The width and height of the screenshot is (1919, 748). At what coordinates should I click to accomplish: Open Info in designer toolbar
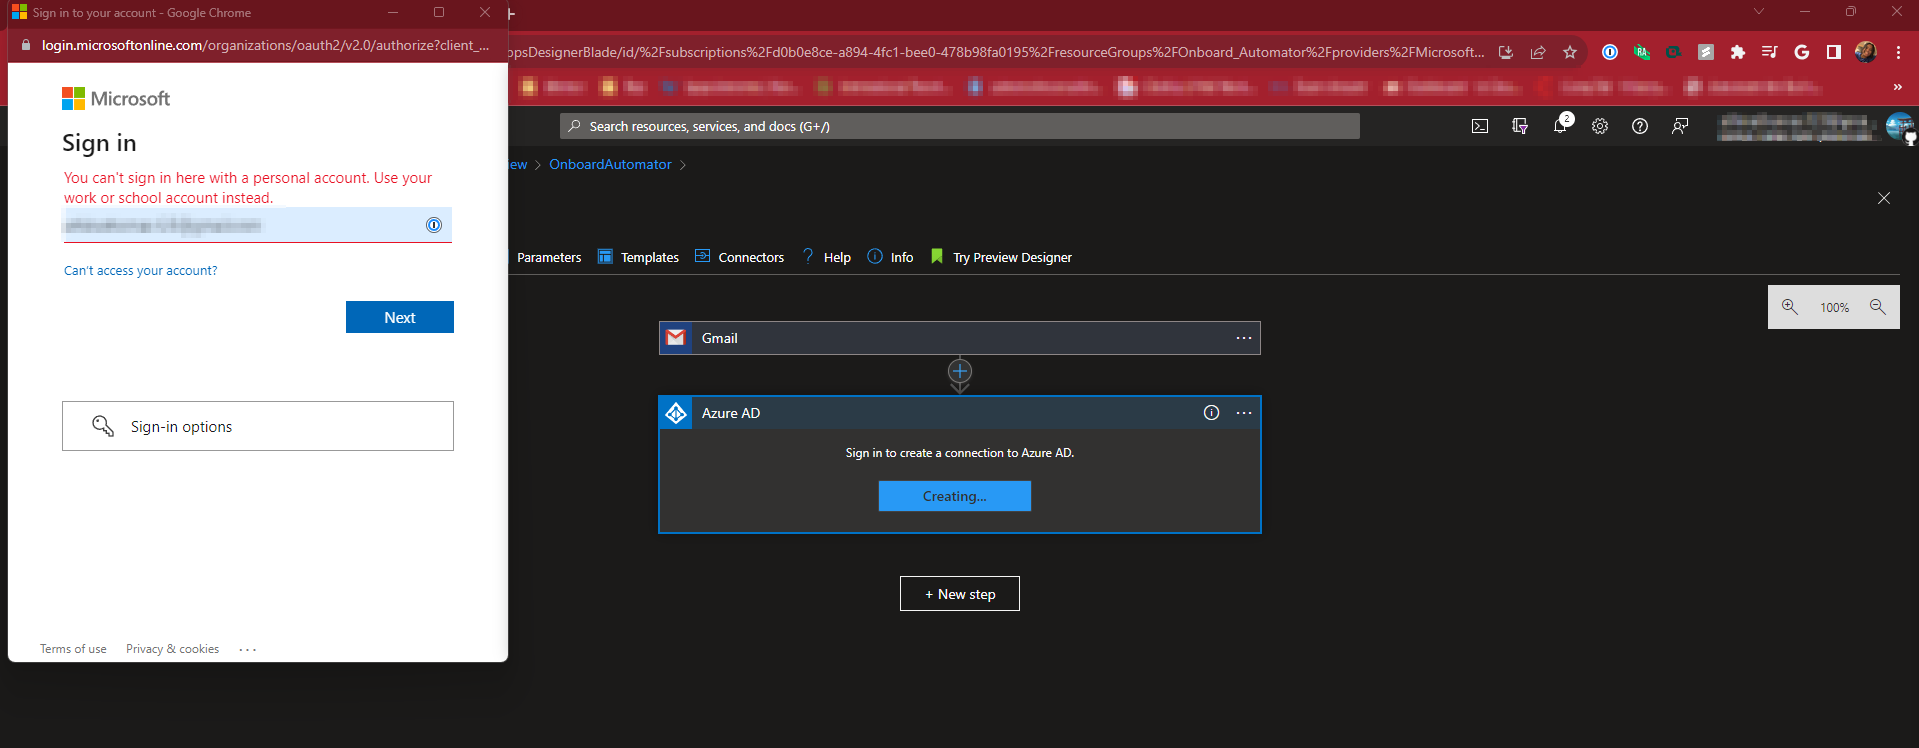(890, 257)
